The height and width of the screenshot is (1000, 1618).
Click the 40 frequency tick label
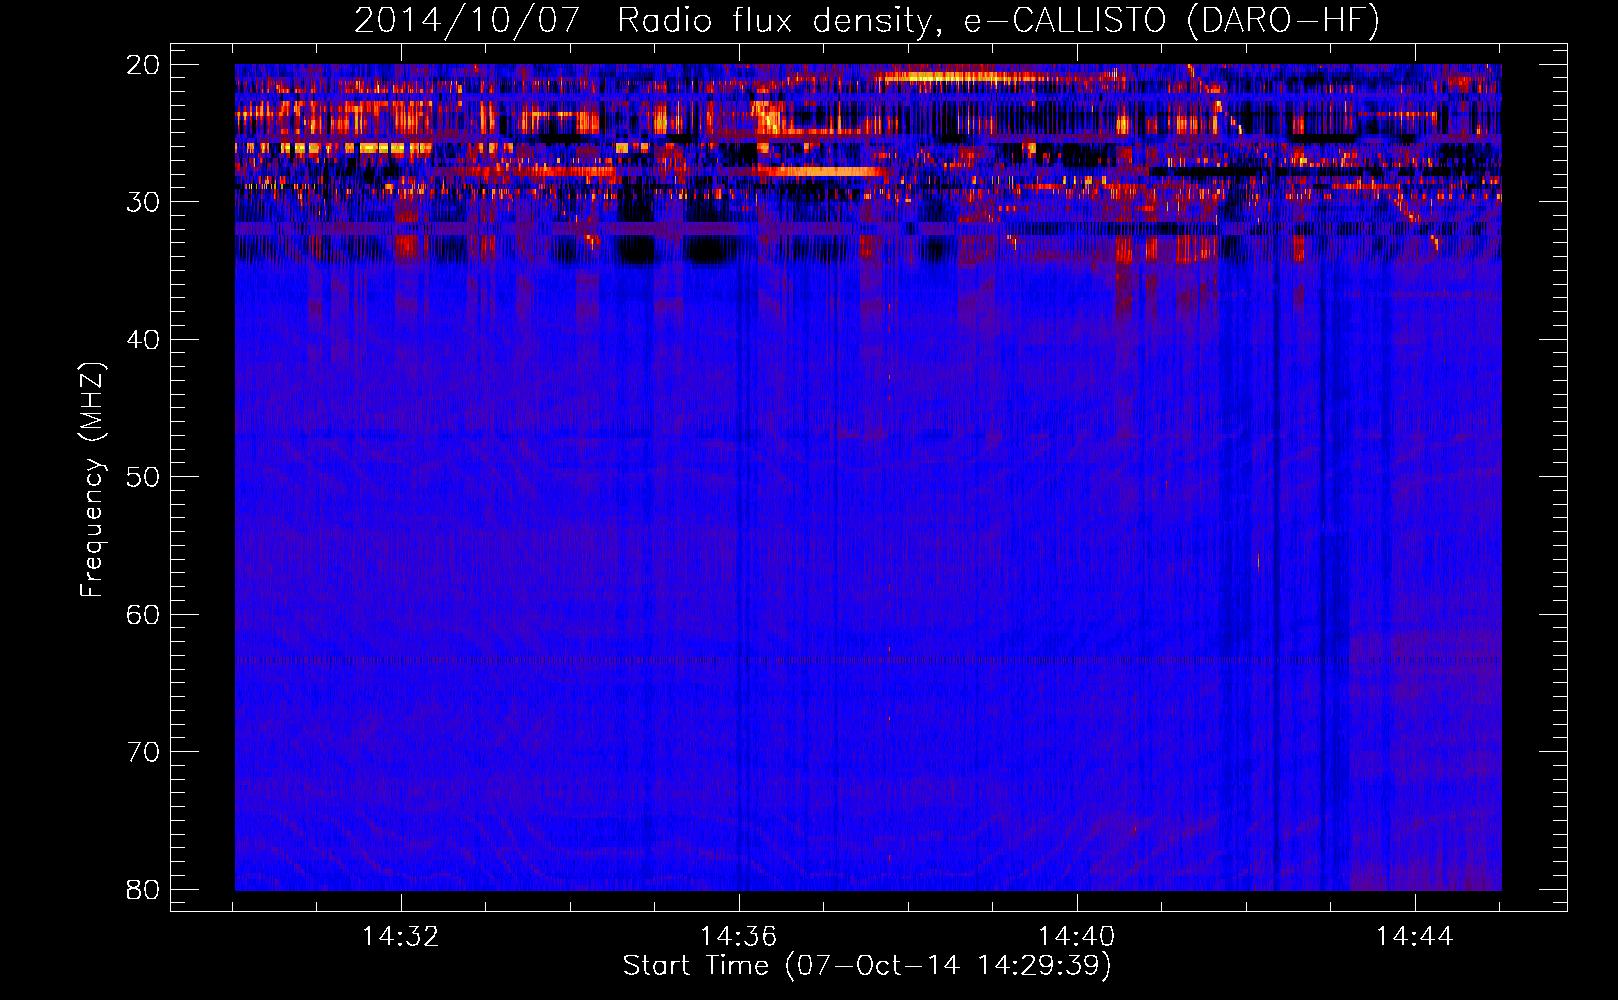coord(143,340)
